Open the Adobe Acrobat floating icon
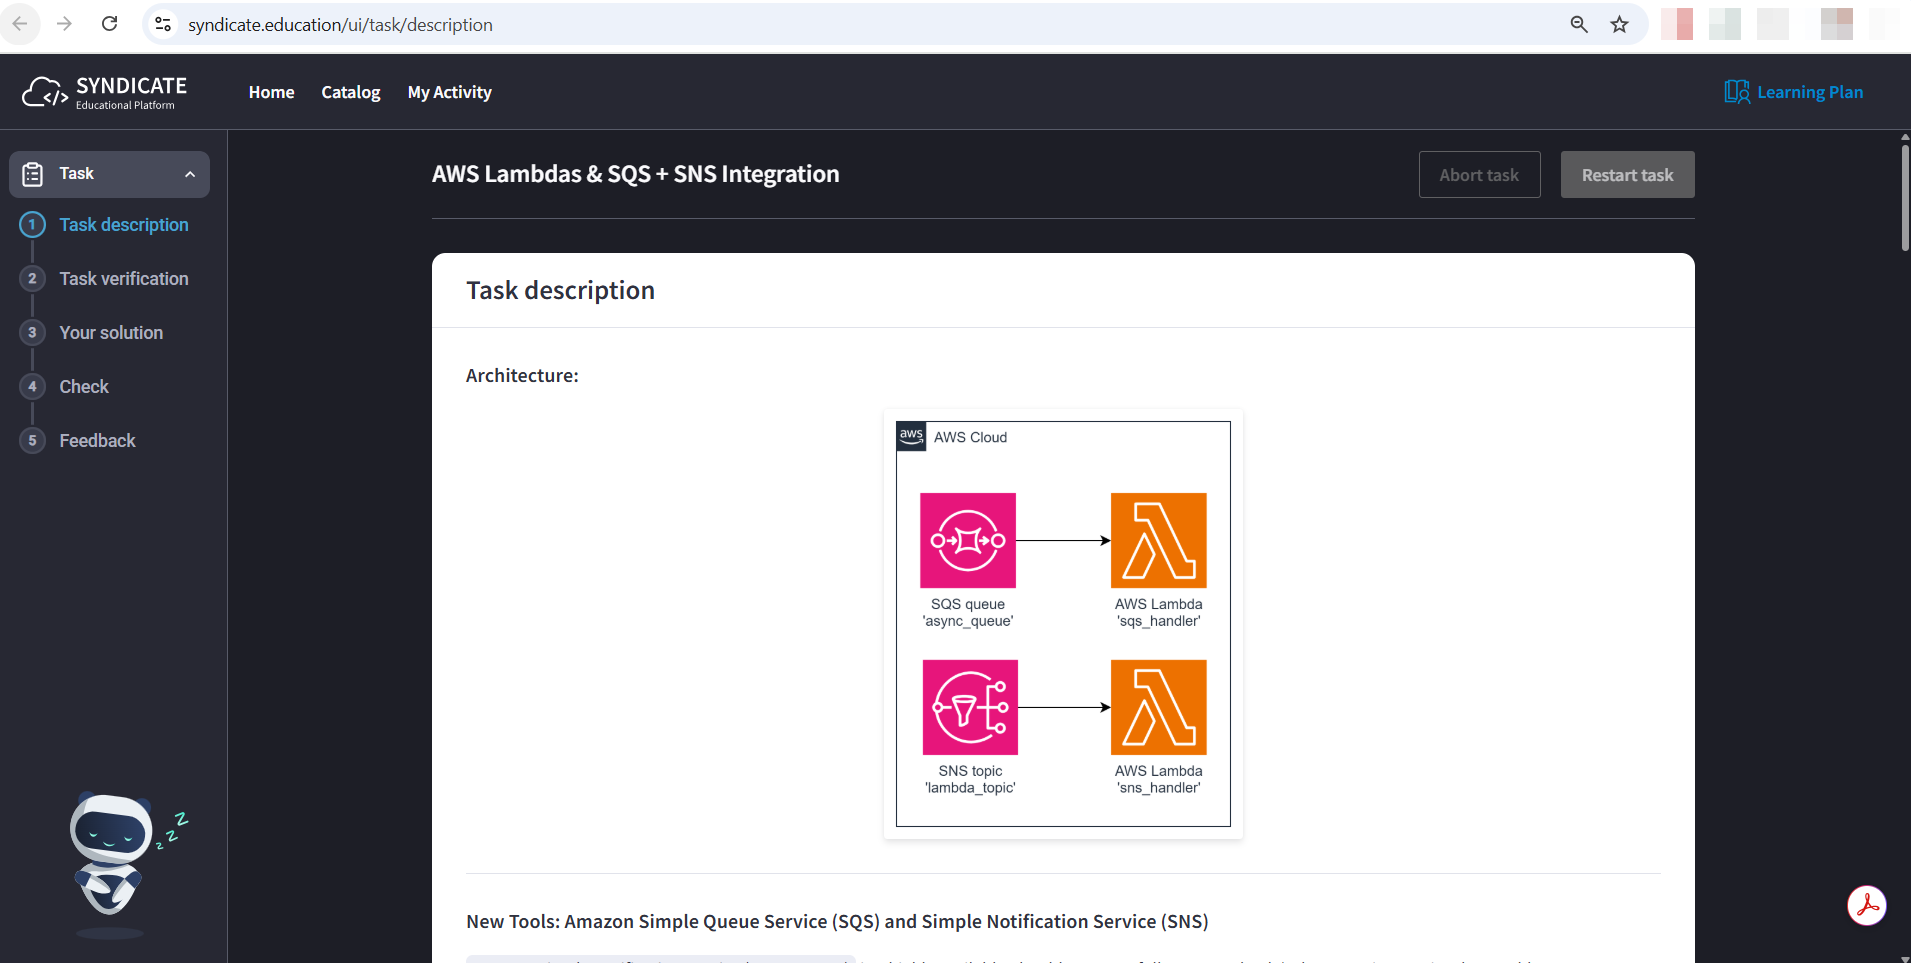This screenshot has width=1911, height=963. tap(1866, 906)
